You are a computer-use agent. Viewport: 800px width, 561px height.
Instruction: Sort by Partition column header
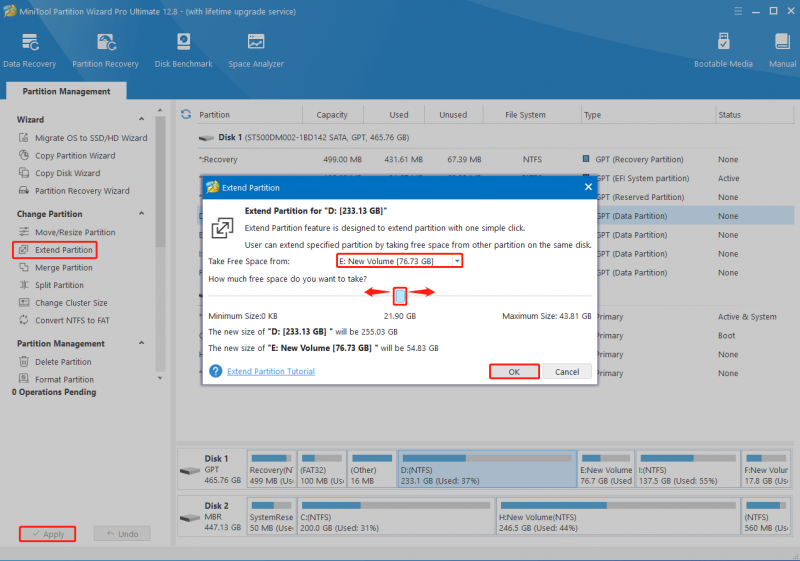pyautogui.click(x=248, y=115)
